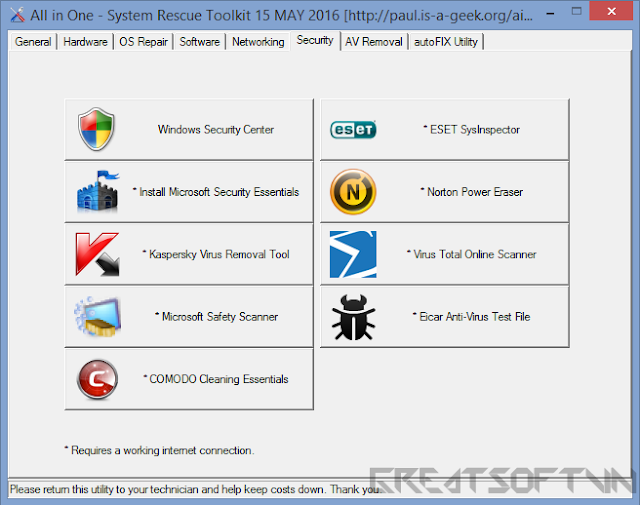The width and height of the screenshot is (640, 505).
Task: Maximize the System Rescue Toolkit window
Action: click(576, 11)
